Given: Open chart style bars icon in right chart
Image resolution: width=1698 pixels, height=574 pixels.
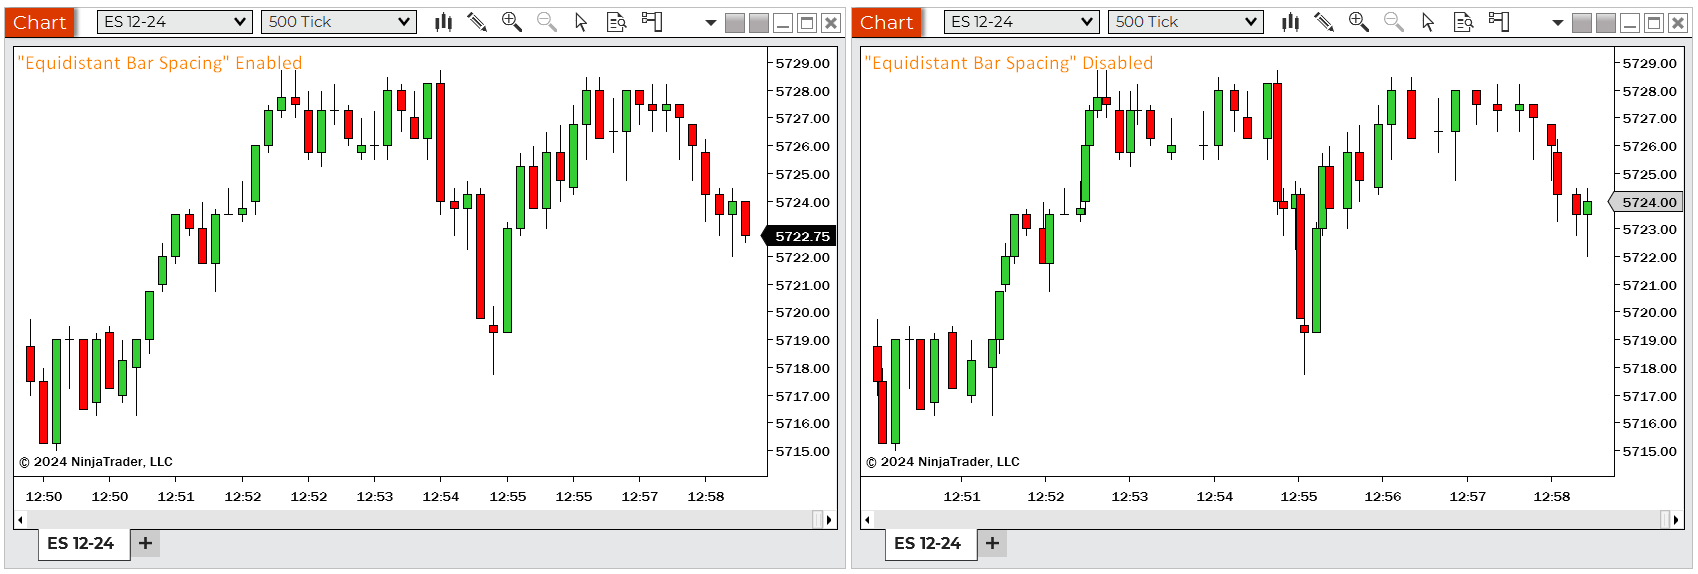Looking at the screenshot, I should (x=1291, y=22).
